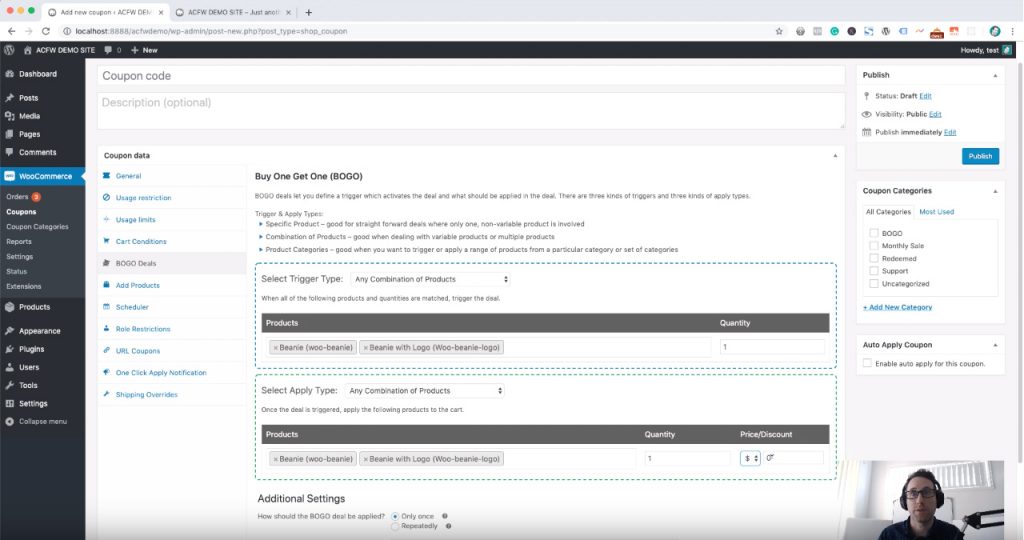Open the Chrome three-dot menu
Screen dimensions: 1024x540
pyautogui.click(x=1012, y=31)
